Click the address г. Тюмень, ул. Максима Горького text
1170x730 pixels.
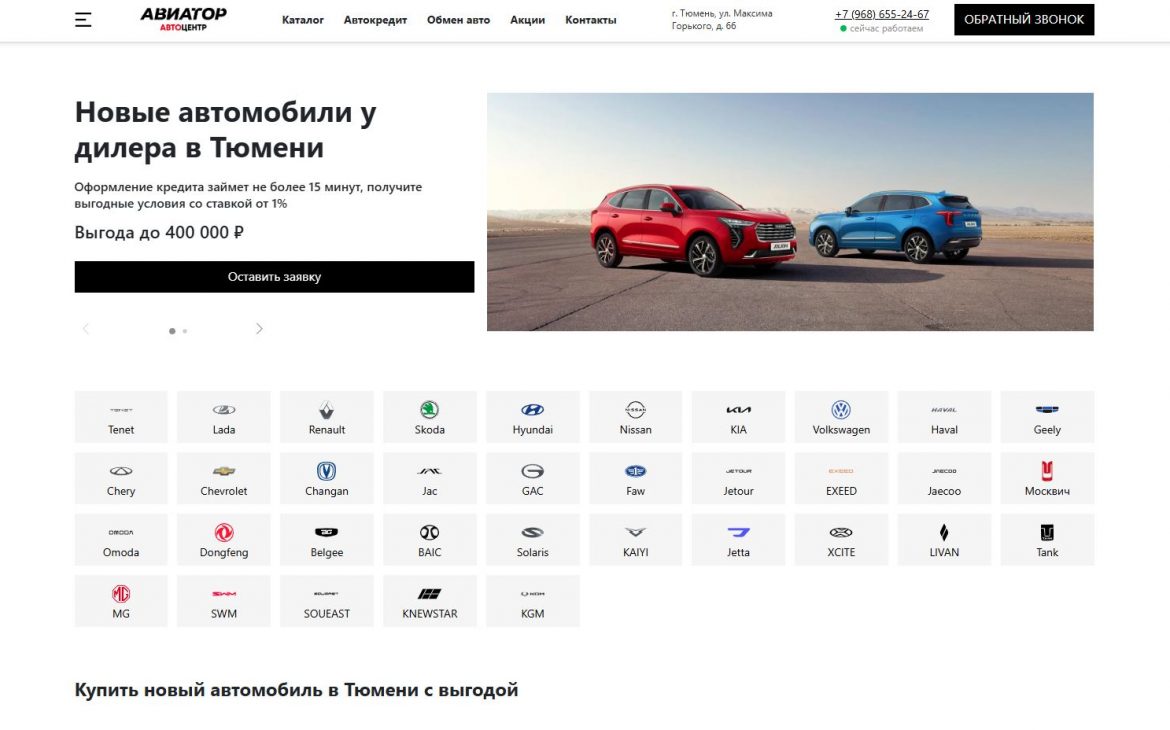coord(722,20)
